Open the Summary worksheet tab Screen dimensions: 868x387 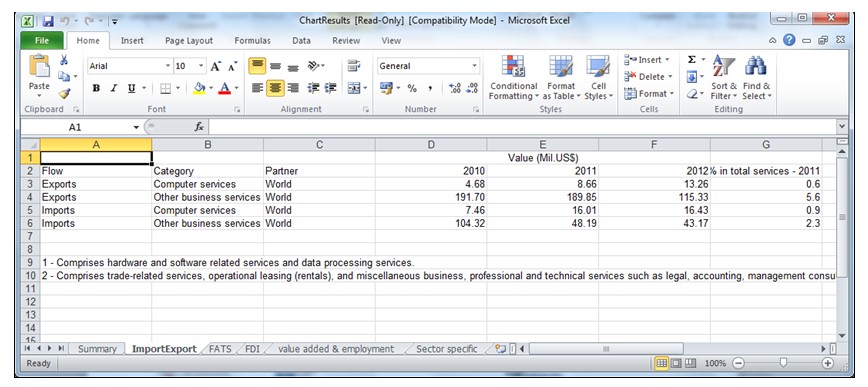97,349
